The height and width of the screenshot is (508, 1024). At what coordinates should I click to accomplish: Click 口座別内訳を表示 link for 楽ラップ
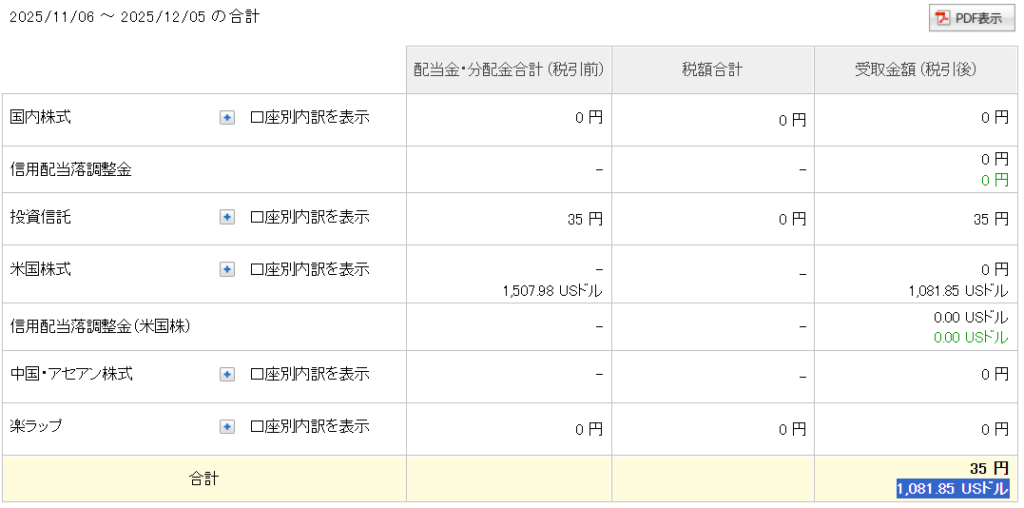point(309,427)
